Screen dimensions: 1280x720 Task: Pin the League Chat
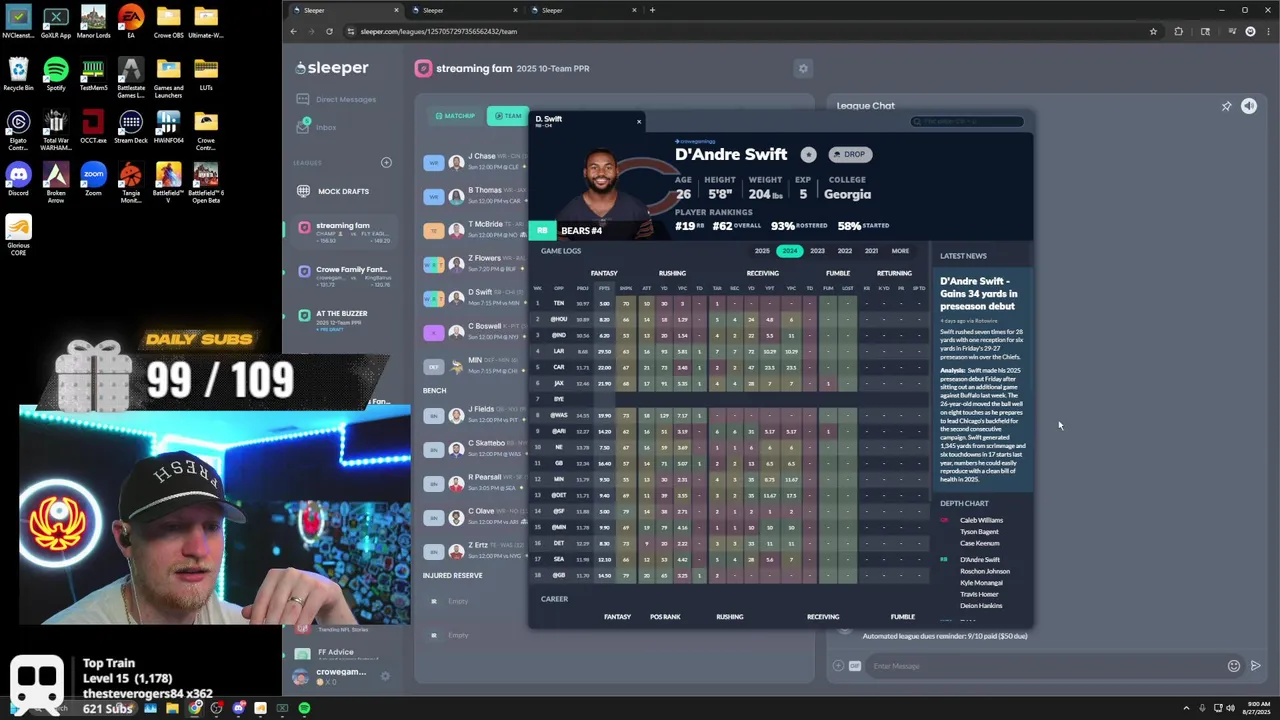tap(1226, 106)
